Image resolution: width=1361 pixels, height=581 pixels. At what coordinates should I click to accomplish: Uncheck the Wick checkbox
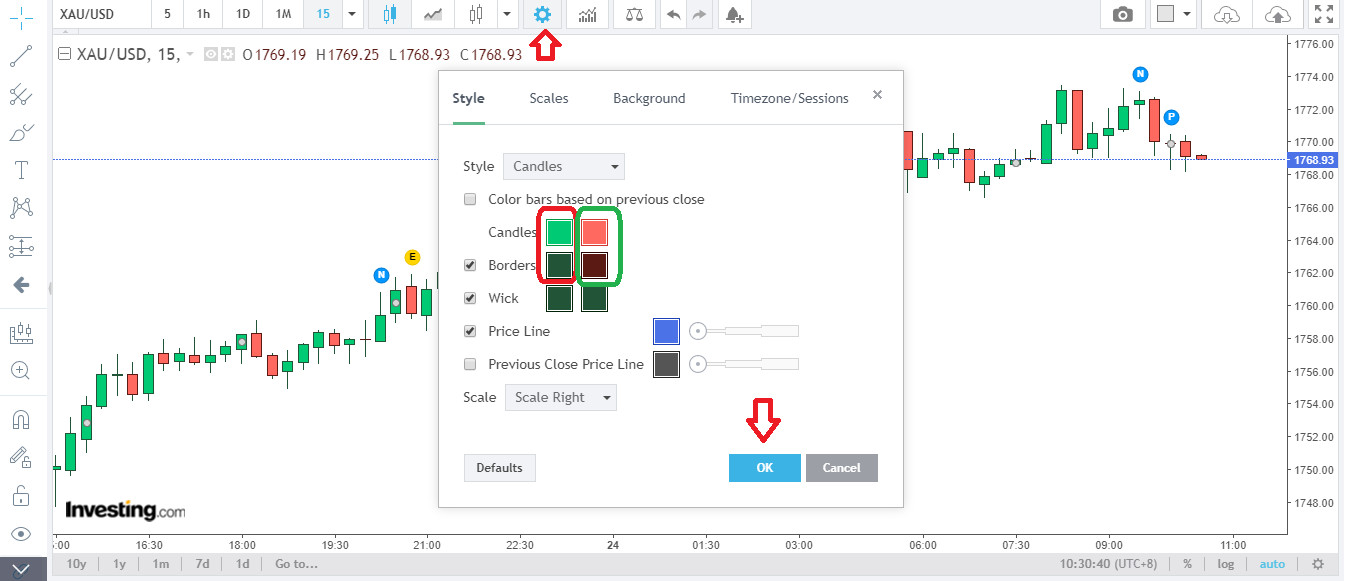coord(470,298)
